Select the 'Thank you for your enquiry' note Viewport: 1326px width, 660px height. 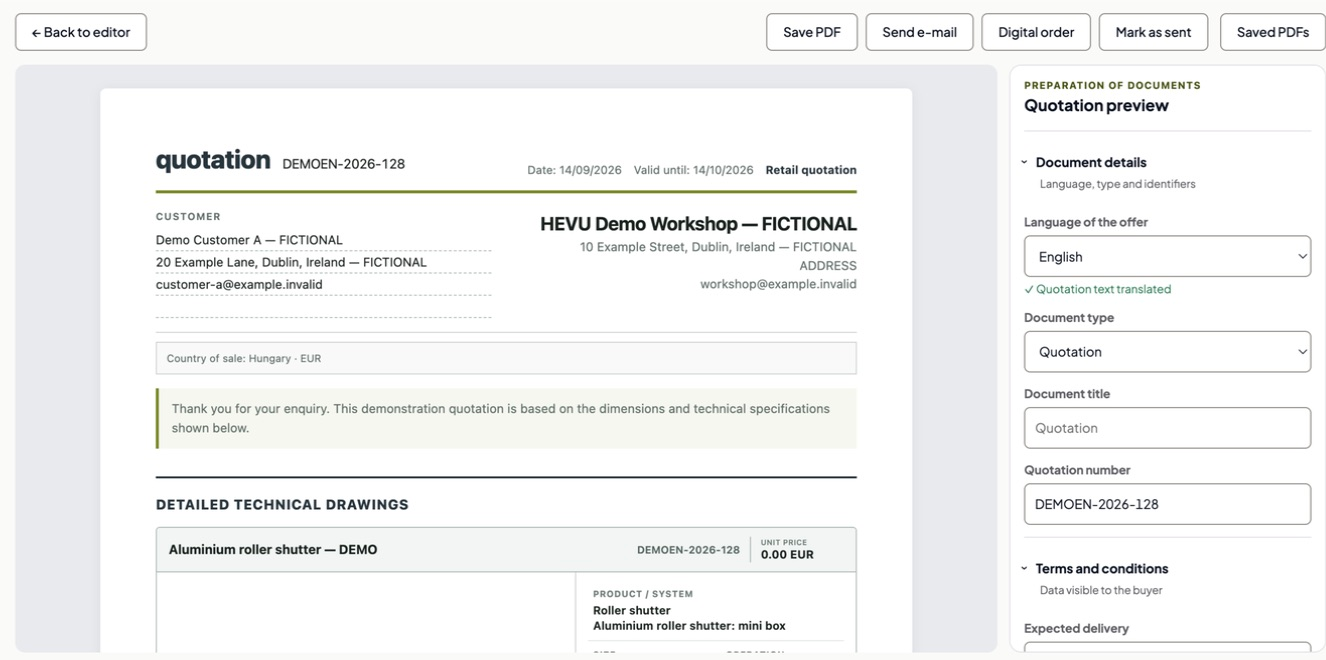pos(506,418)
